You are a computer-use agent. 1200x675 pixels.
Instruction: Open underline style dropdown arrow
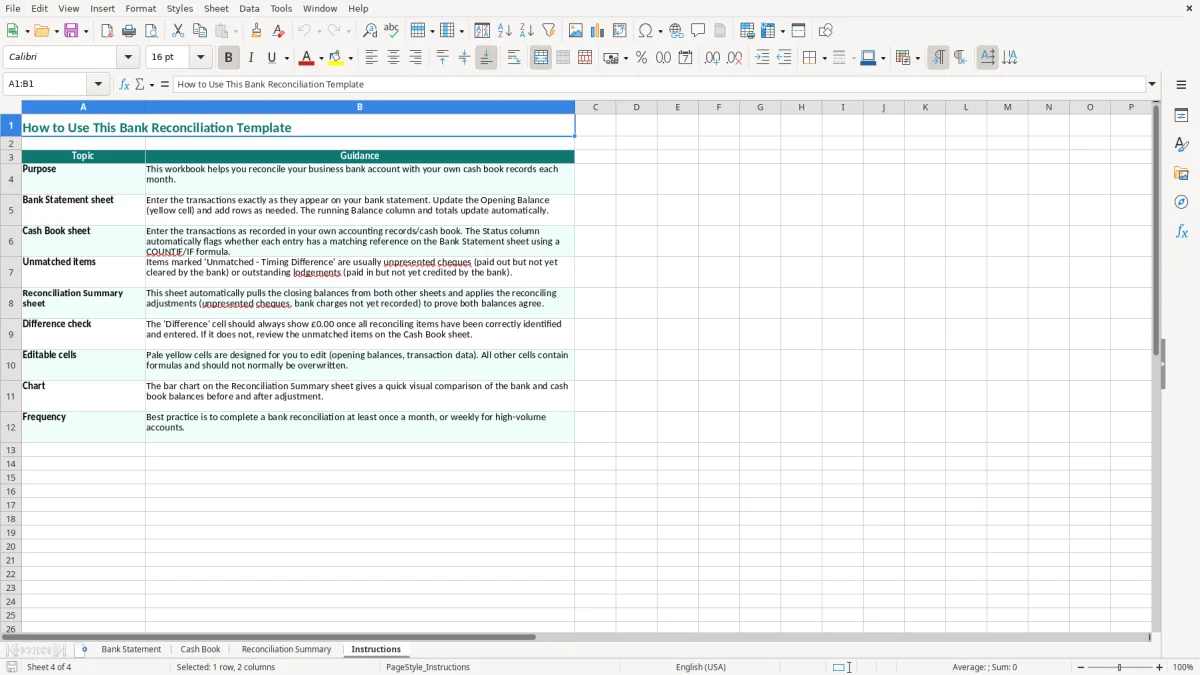(x=286, y=58)
